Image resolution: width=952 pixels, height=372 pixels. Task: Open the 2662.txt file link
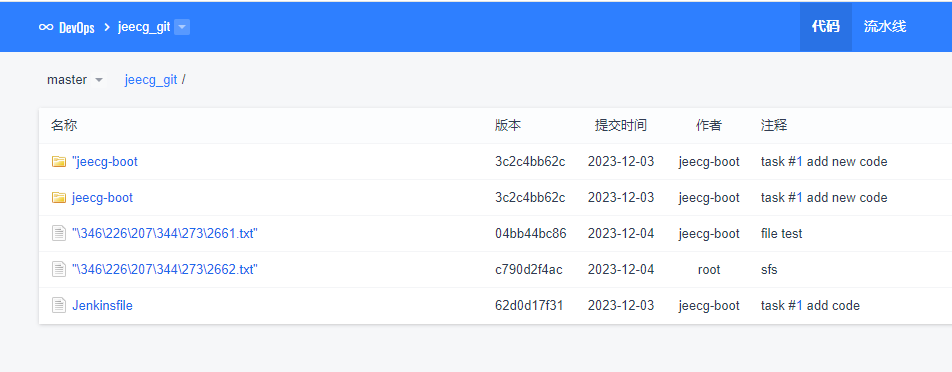click(165, 269)
